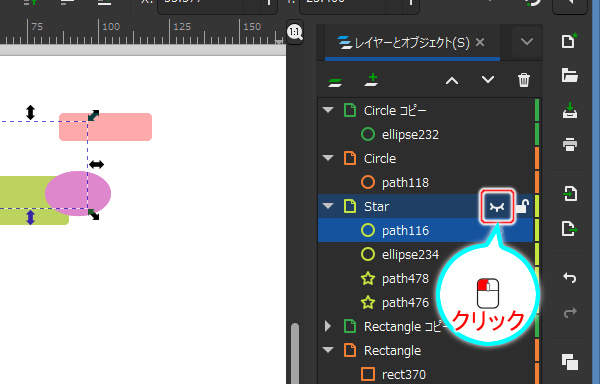
Task: Collapse the Rectangle layer triangle
Action: click(328, 350)
